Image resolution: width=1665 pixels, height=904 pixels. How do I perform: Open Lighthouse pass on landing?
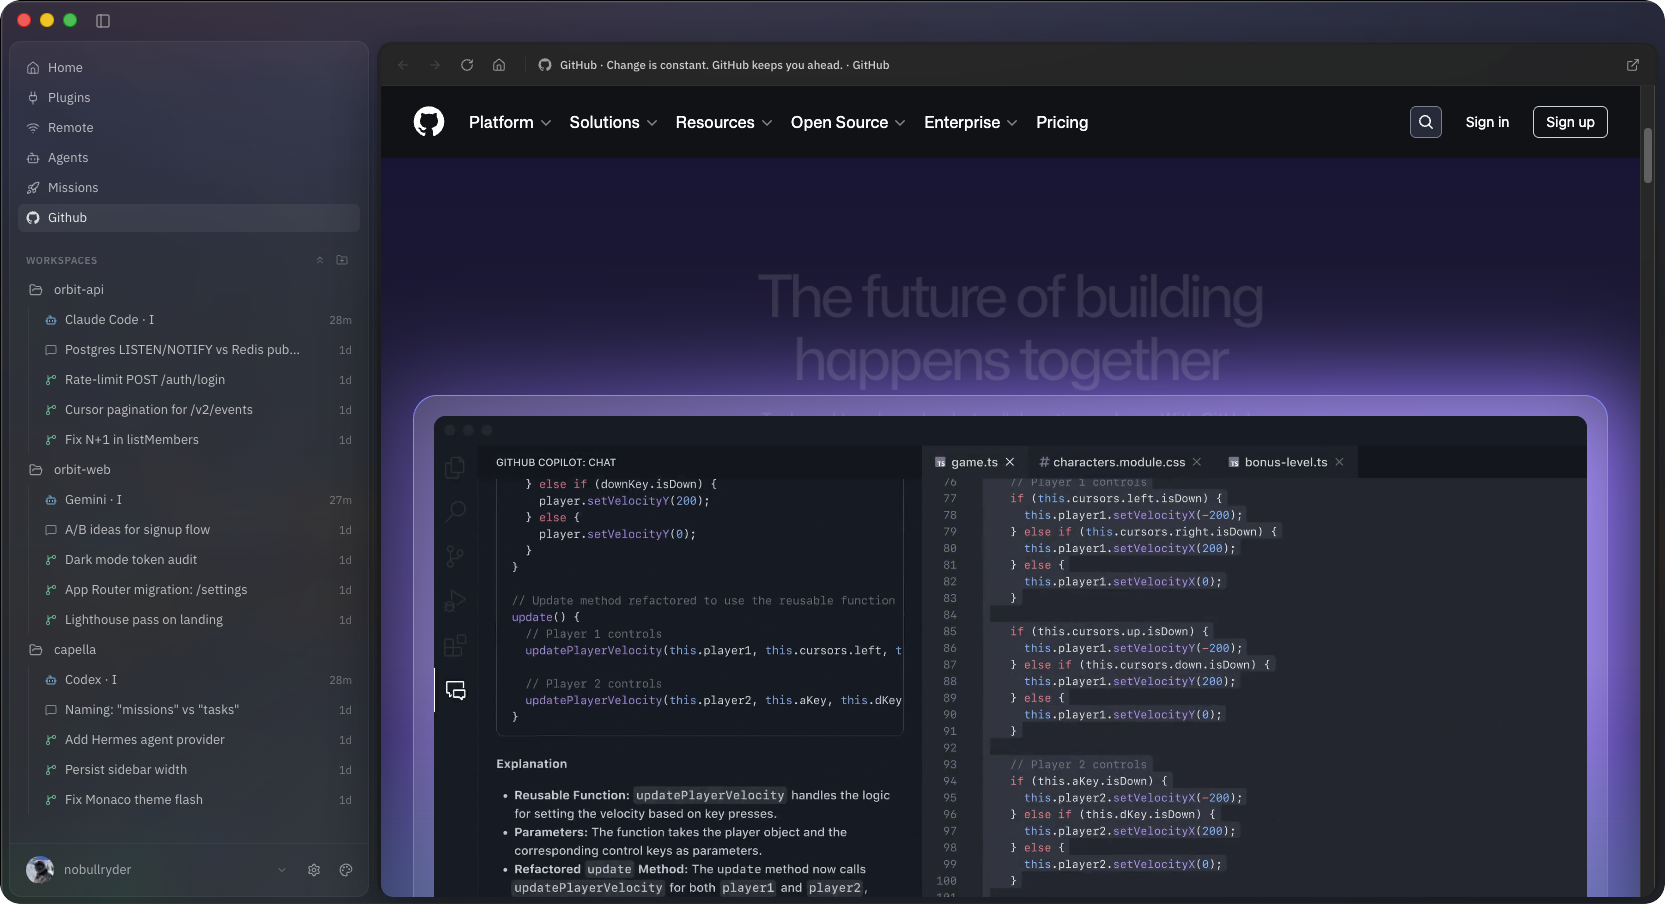point(197,620)
